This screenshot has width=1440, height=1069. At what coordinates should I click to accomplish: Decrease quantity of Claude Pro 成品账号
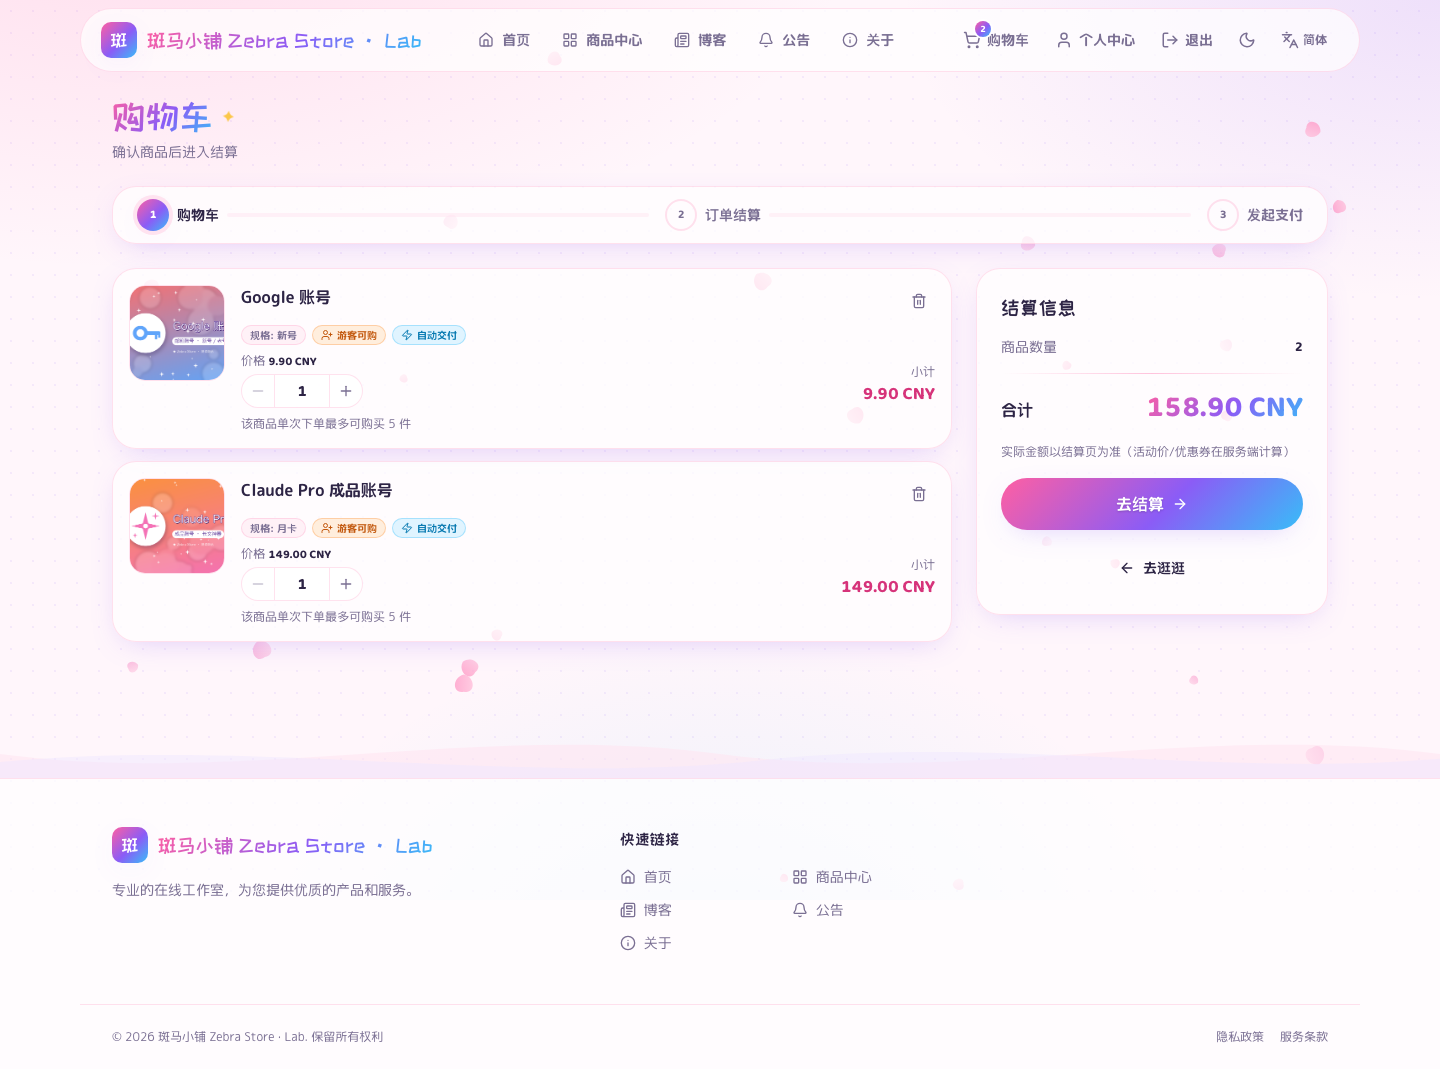258,584
